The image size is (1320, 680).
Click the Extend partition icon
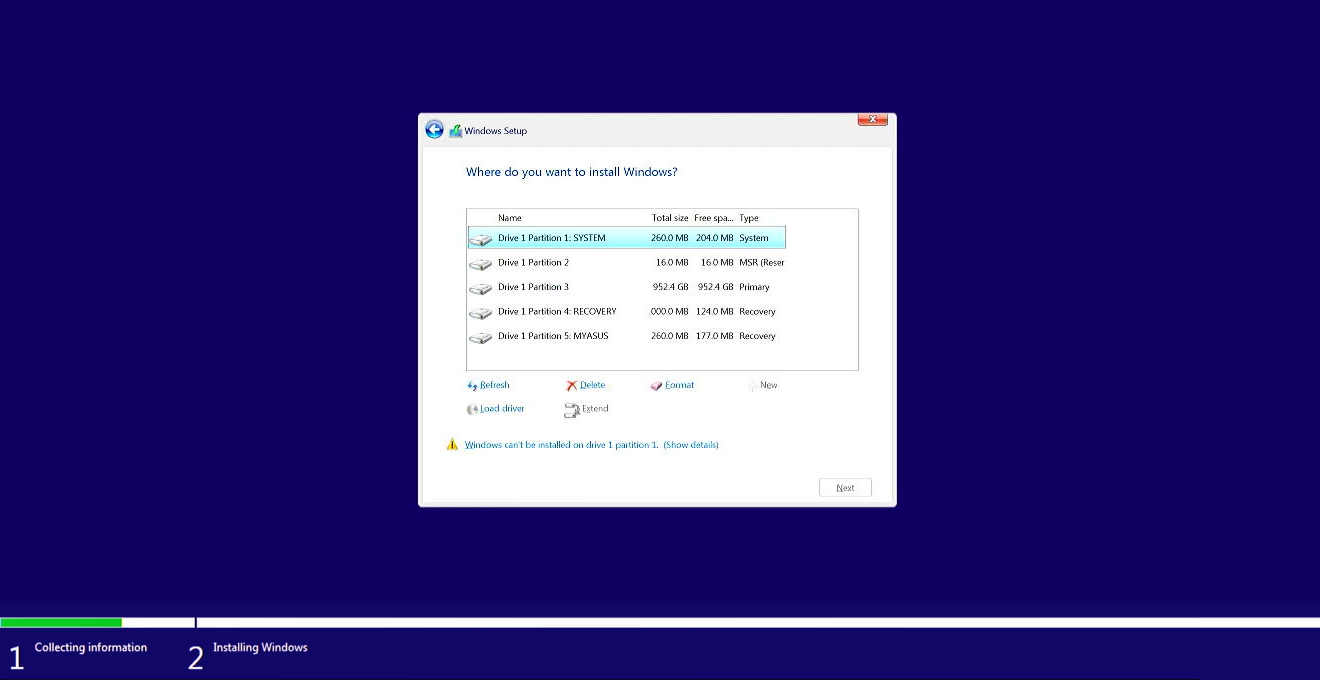(572, 409)
